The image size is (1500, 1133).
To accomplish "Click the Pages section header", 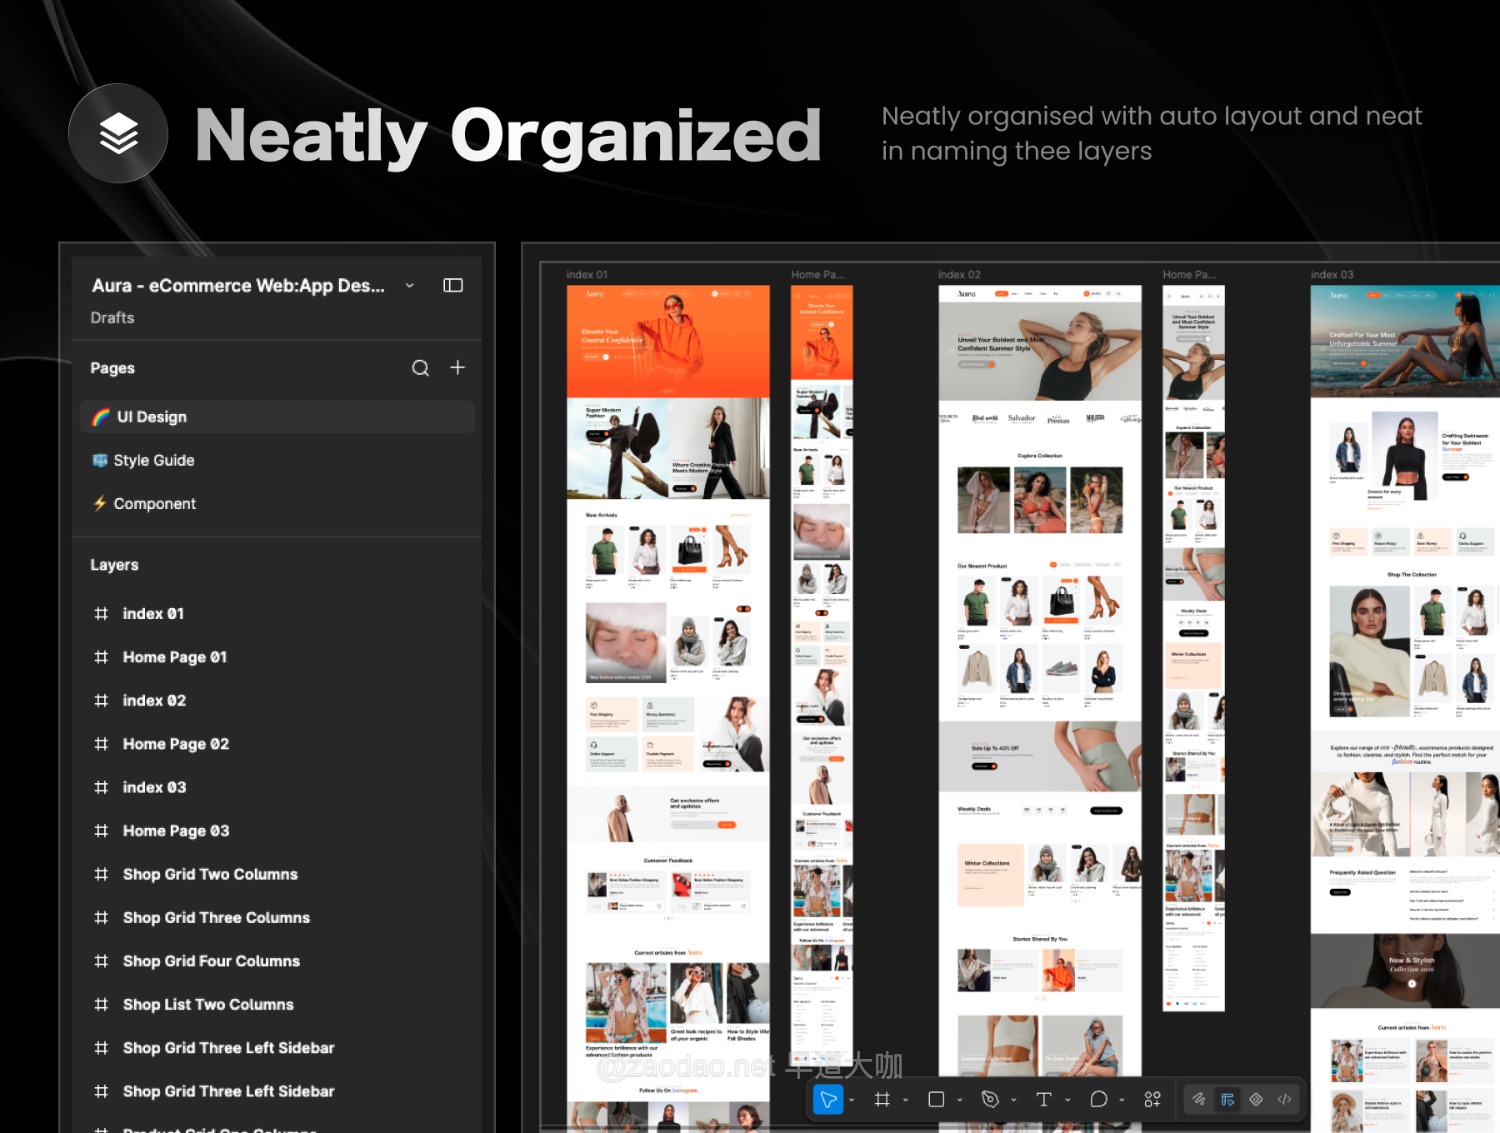I will (x=112, y=368).
